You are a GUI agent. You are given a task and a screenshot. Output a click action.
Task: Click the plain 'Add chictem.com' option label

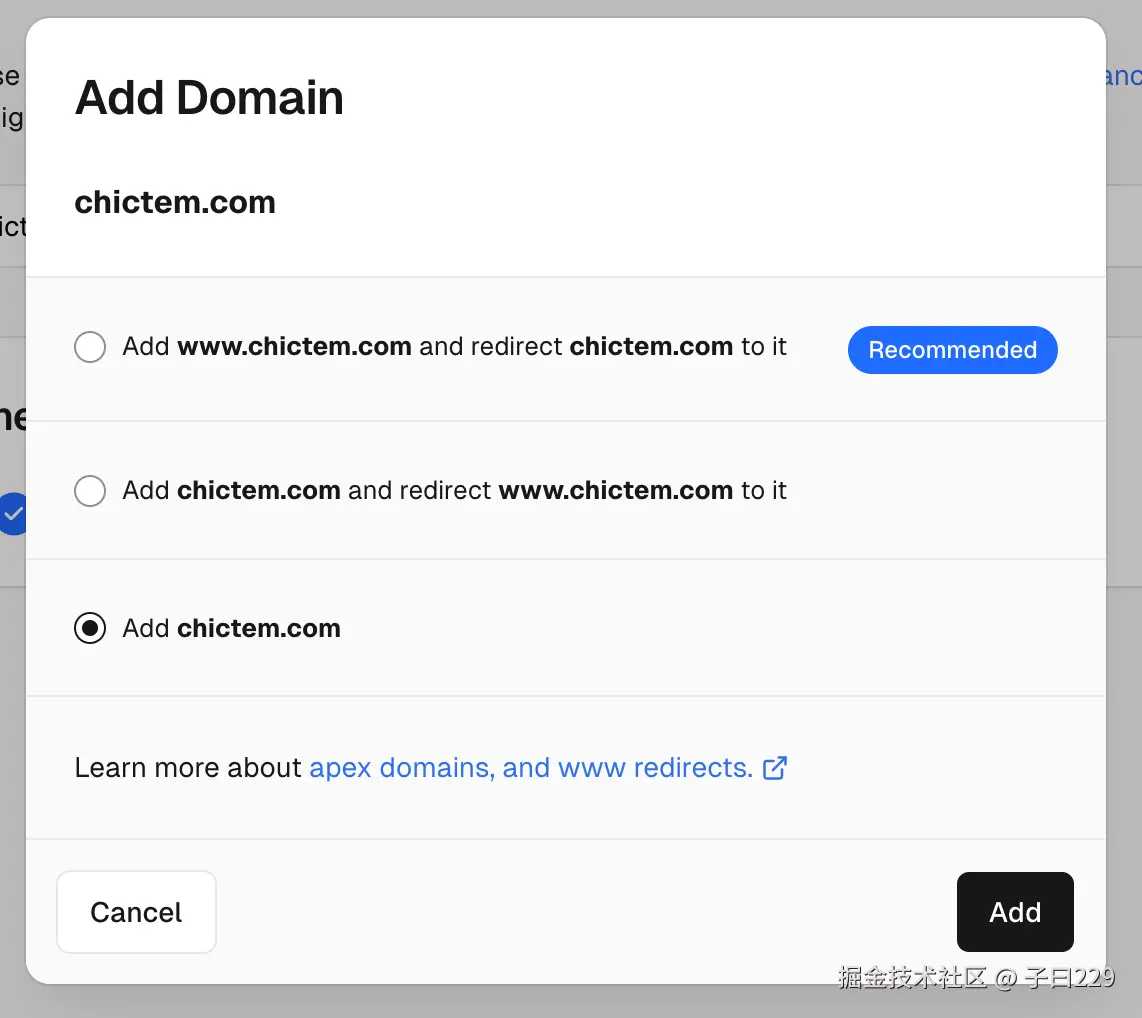point(232,629)
